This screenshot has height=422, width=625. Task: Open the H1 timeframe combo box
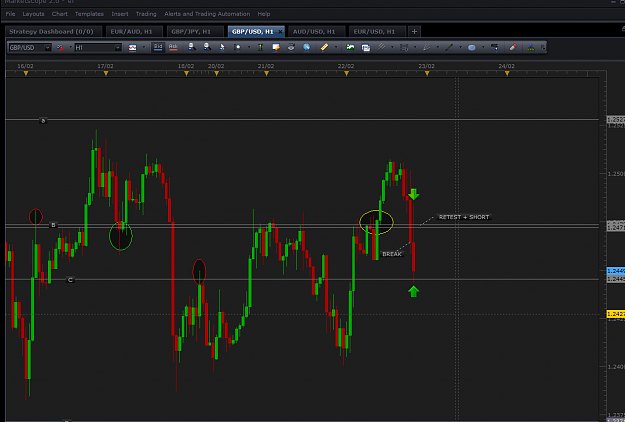(98, 47)
